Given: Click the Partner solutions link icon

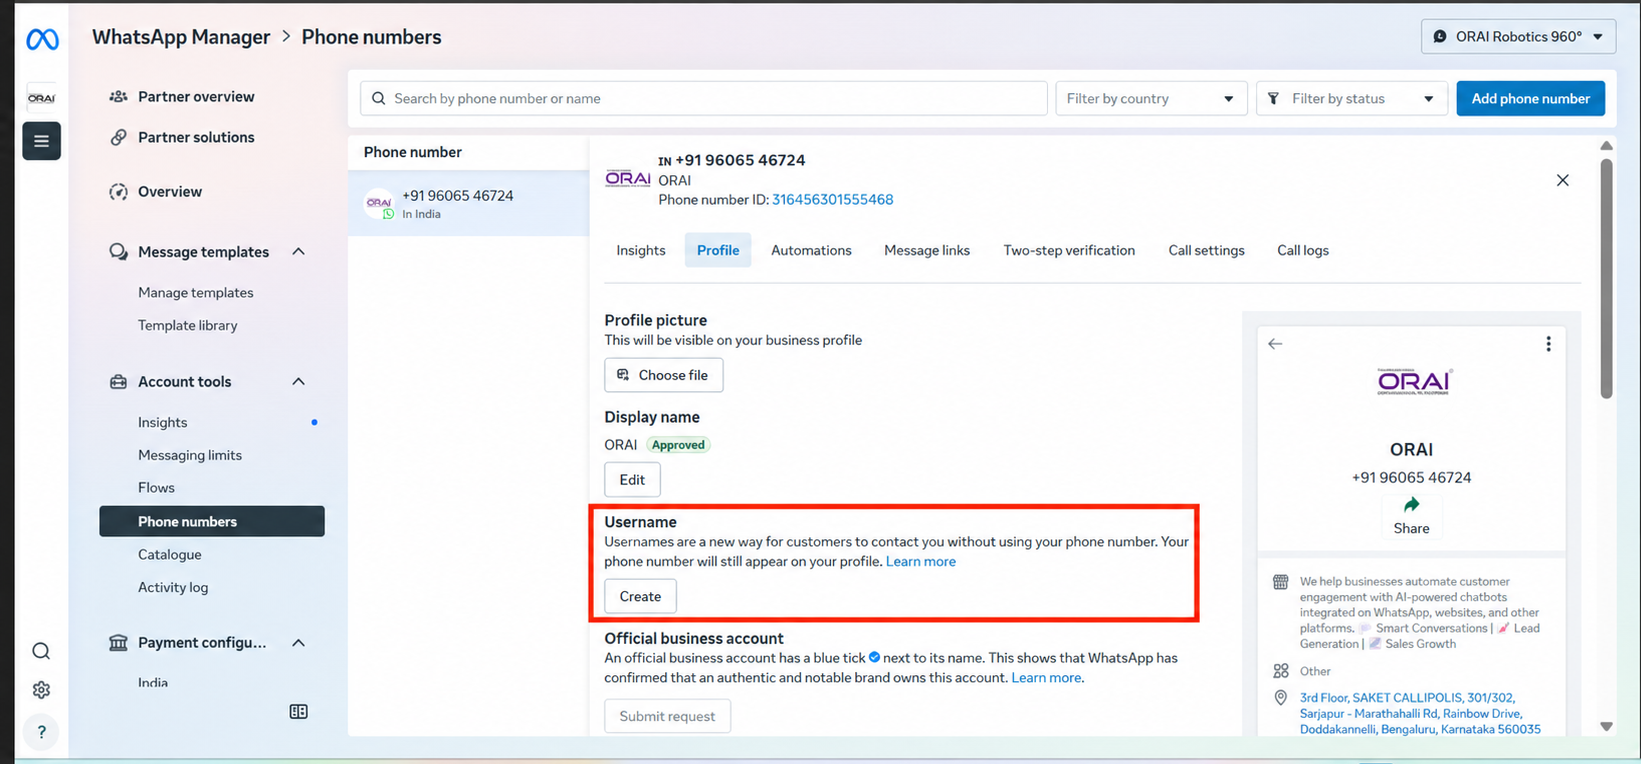Looking at the screenshot, I should click(118, 137).
